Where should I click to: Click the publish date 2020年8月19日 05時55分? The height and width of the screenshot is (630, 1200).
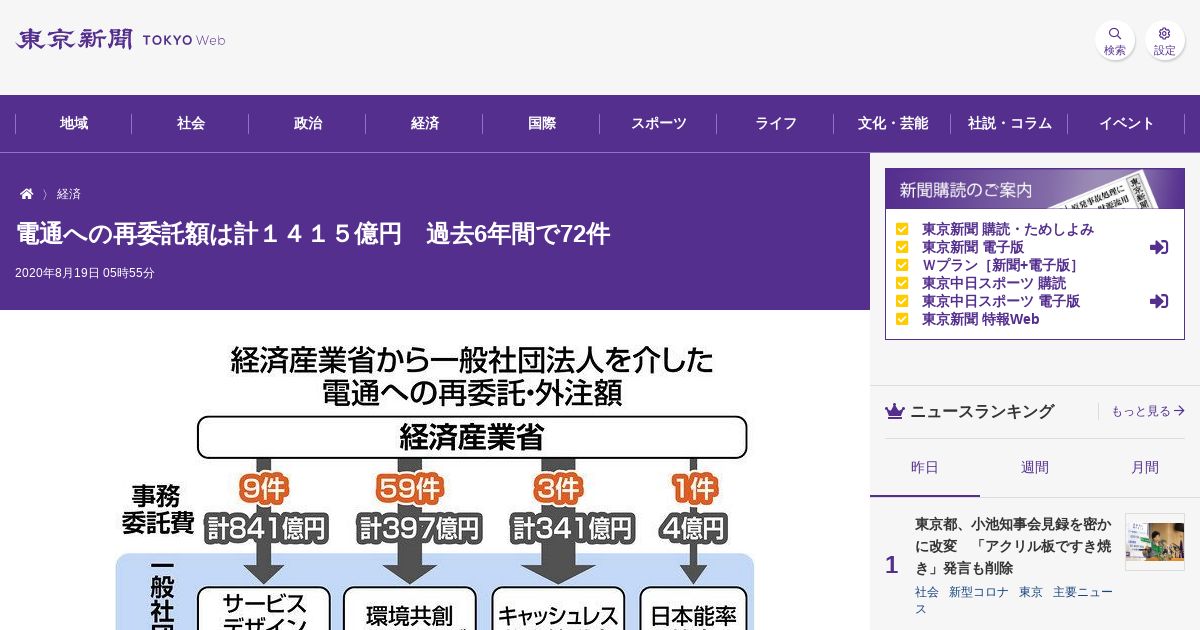coord(85,273)
